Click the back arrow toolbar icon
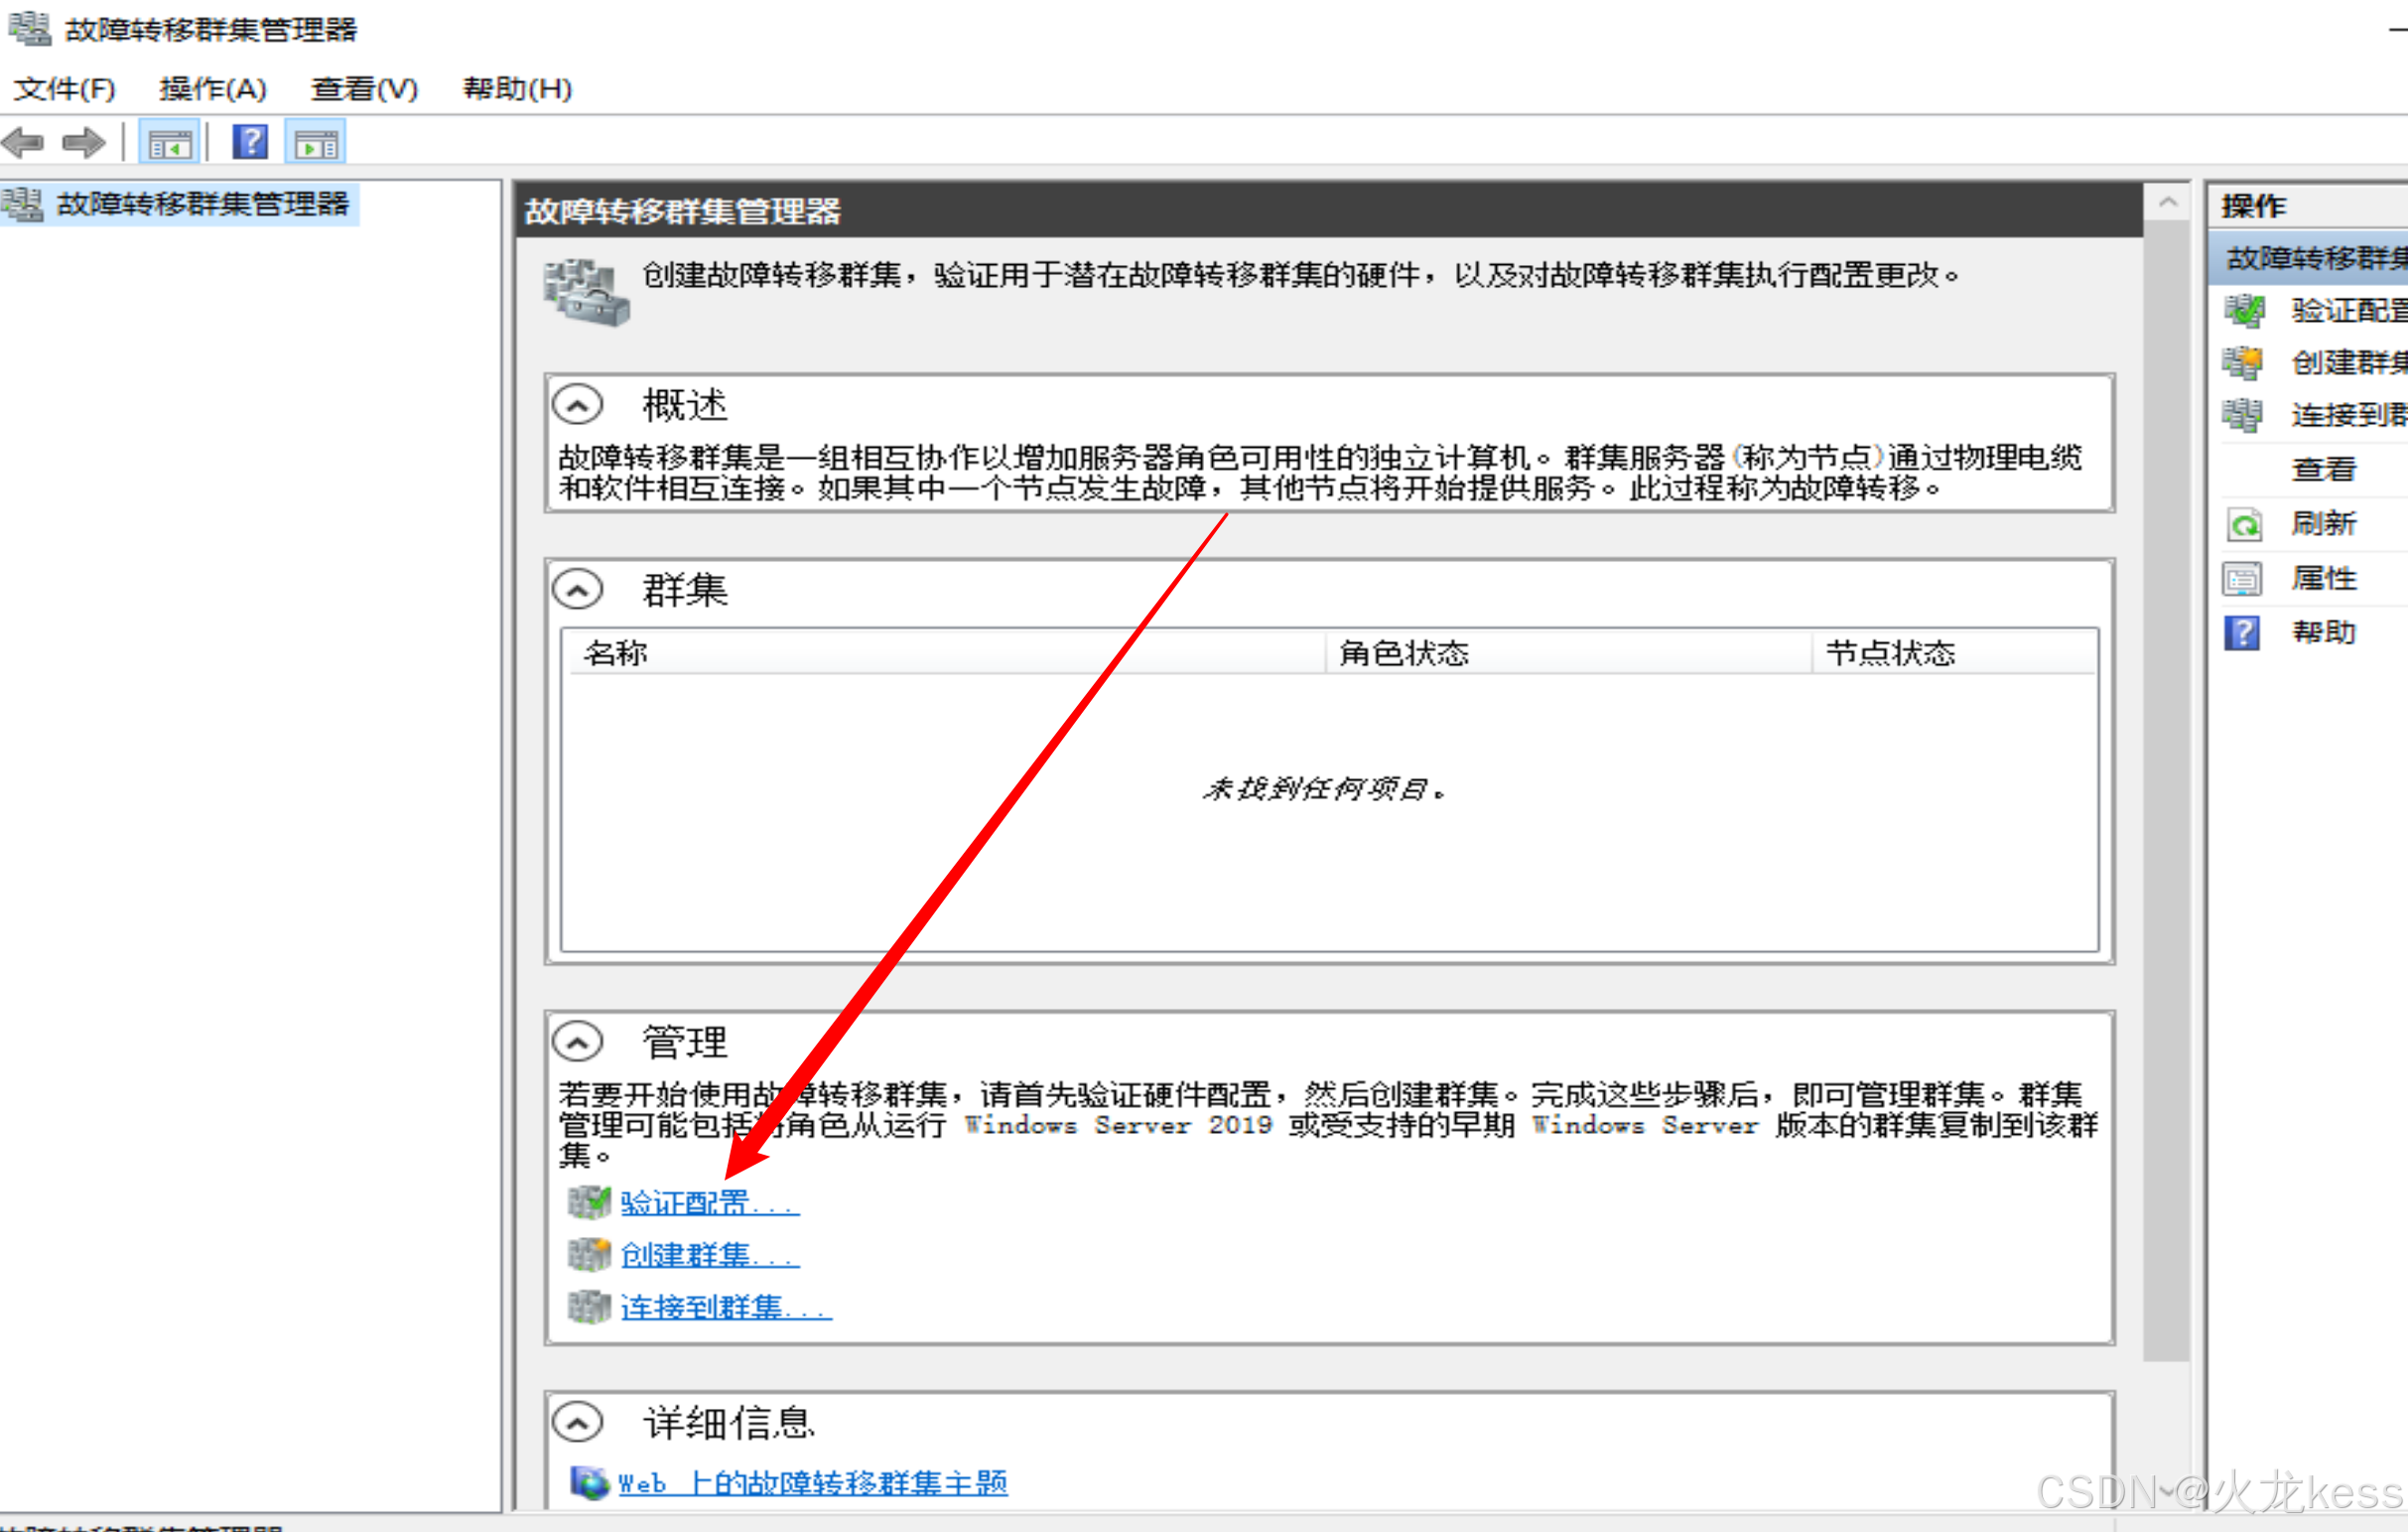 23,143
